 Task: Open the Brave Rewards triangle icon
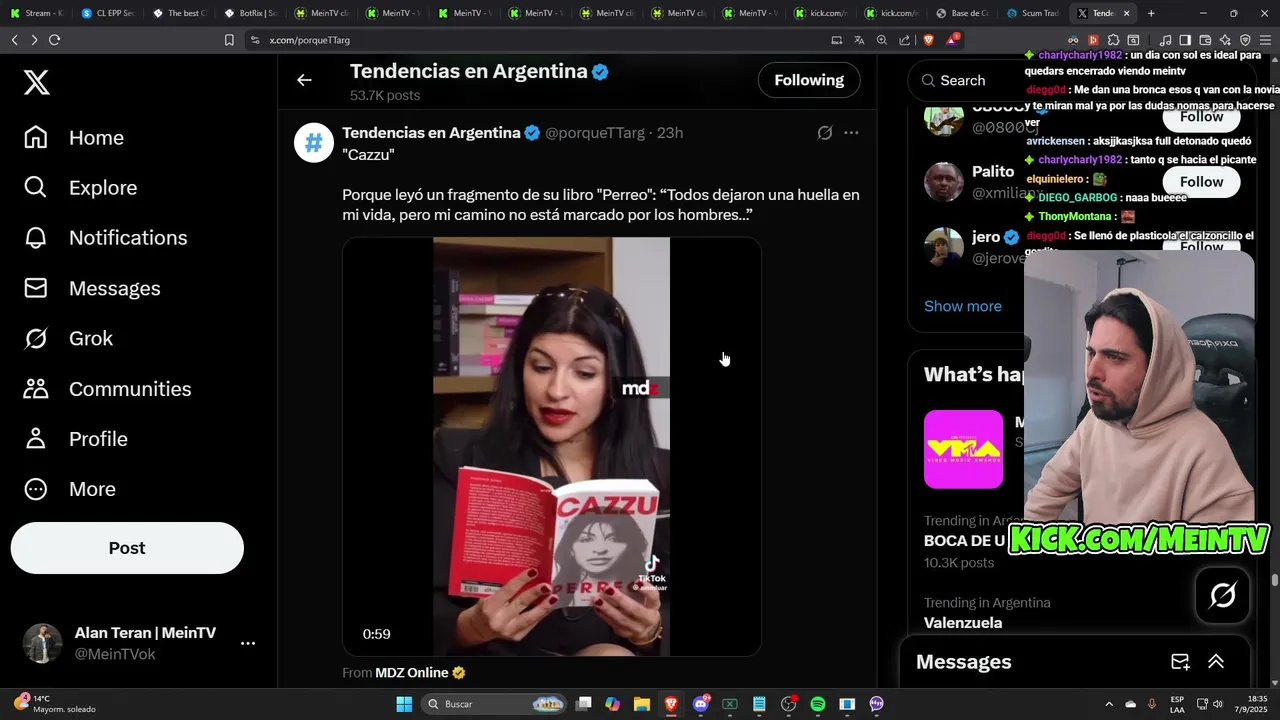[952, 40]
